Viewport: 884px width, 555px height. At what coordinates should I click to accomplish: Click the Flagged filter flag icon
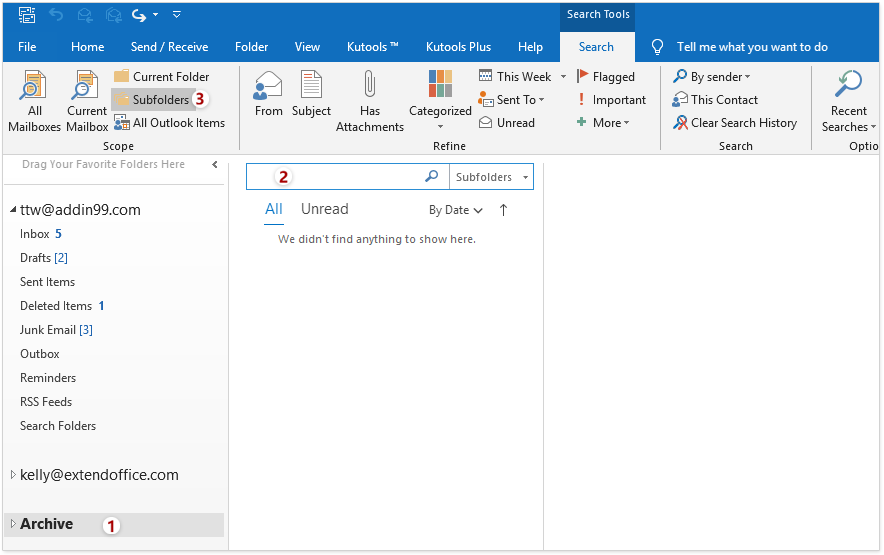coord(583,76)
